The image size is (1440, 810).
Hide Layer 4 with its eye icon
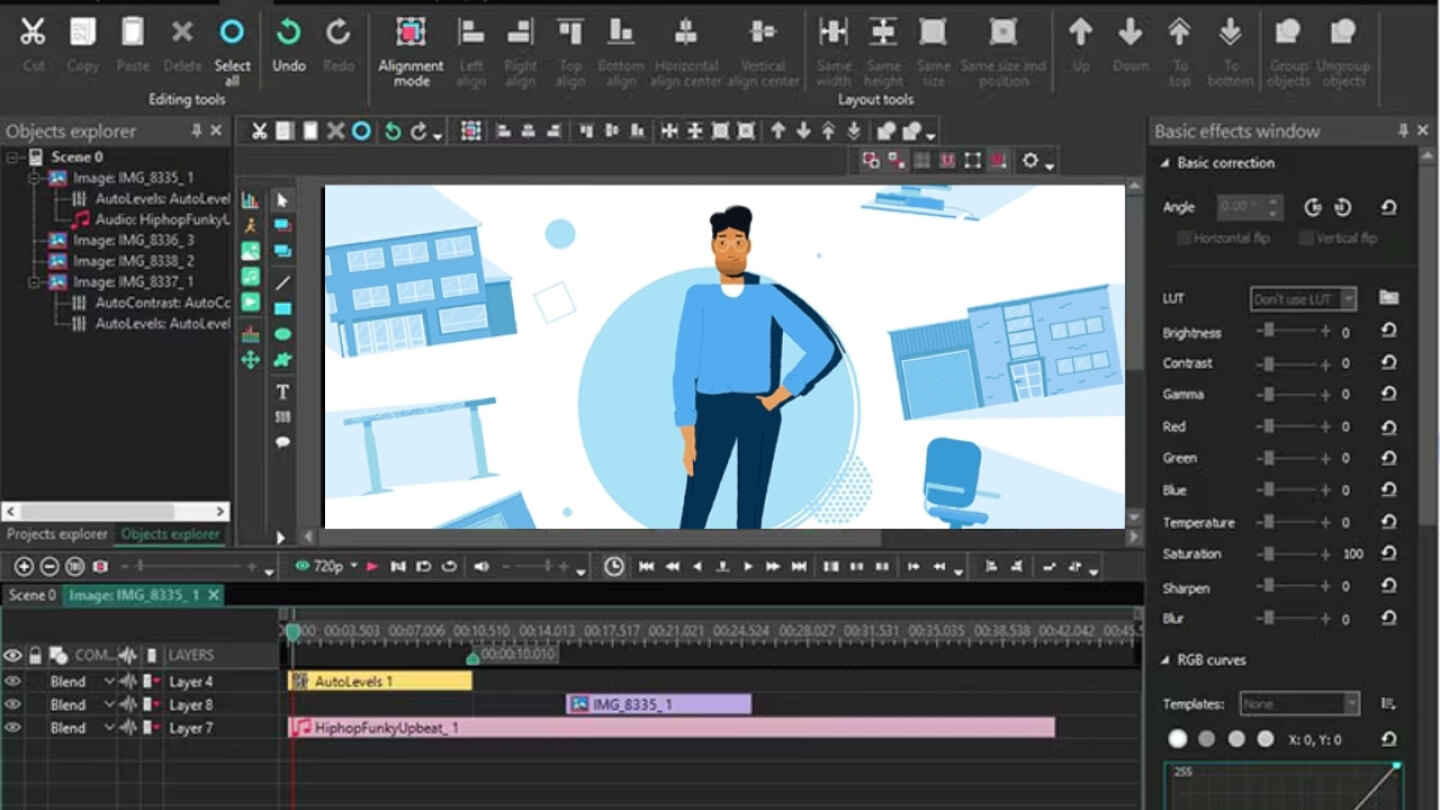tap(12, 681)
